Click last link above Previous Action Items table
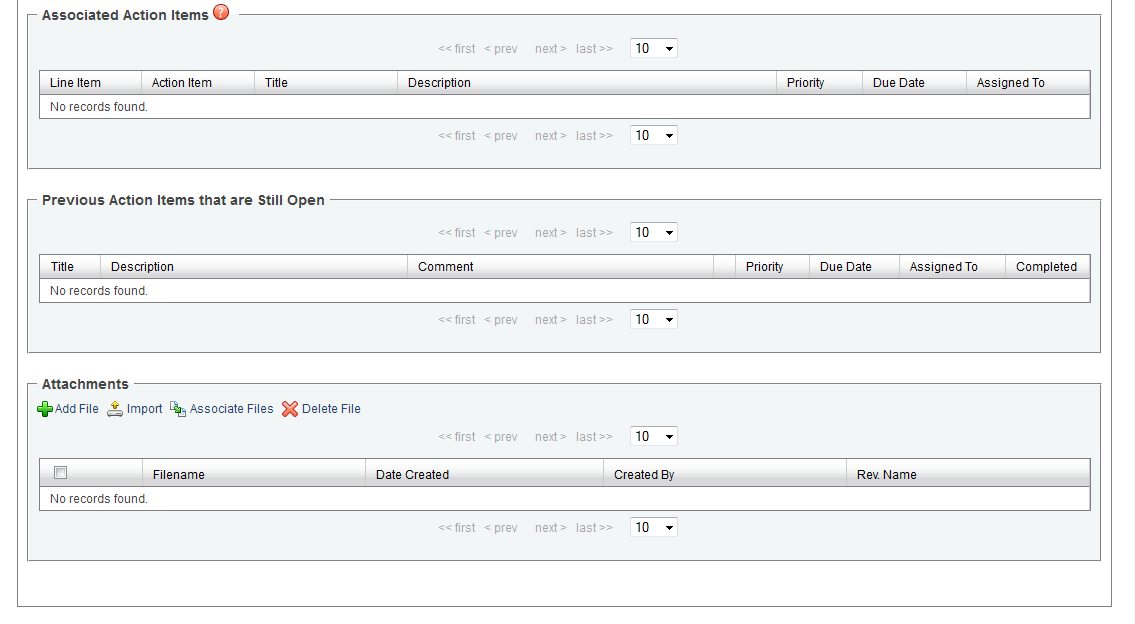Viewport: 1135px width, 624px height. pos(594,232)
